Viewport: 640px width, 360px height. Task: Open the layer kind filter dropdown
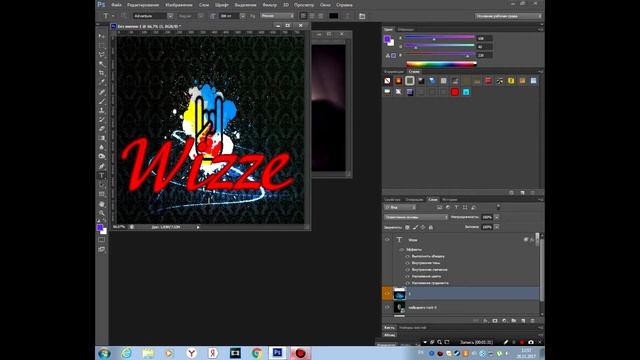[x=400, y=207]
